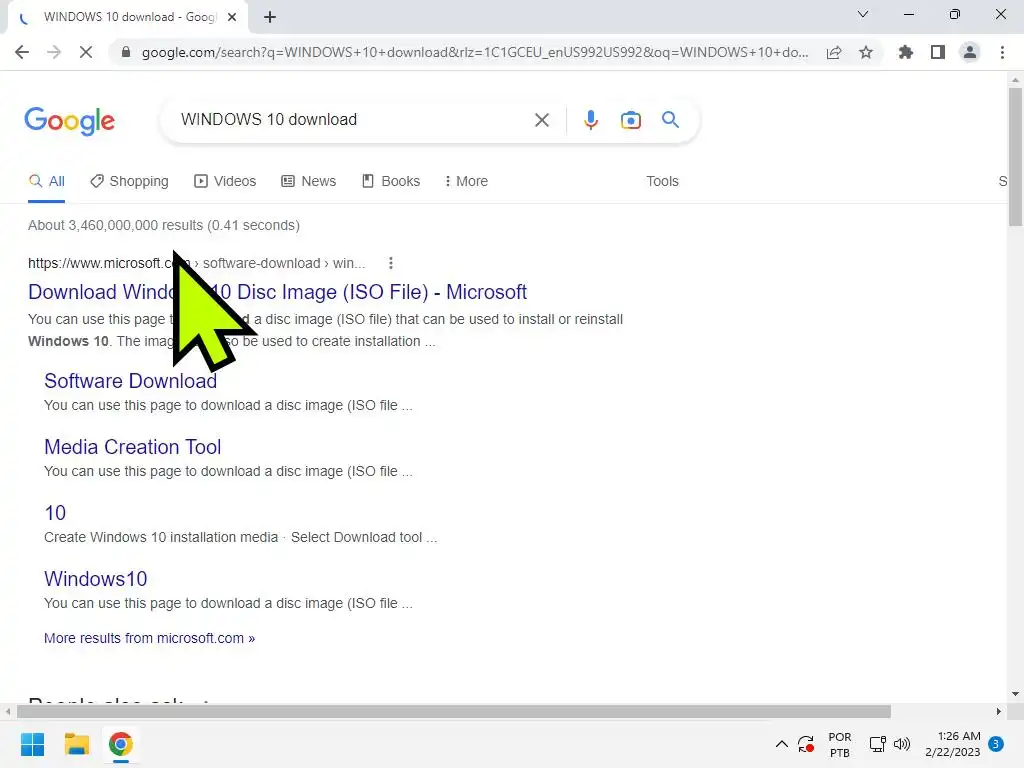Image resolution: width=1024 pixels, height=768 pixels.
Task: Expand the tab search chevron
Action: pos(863,14)
